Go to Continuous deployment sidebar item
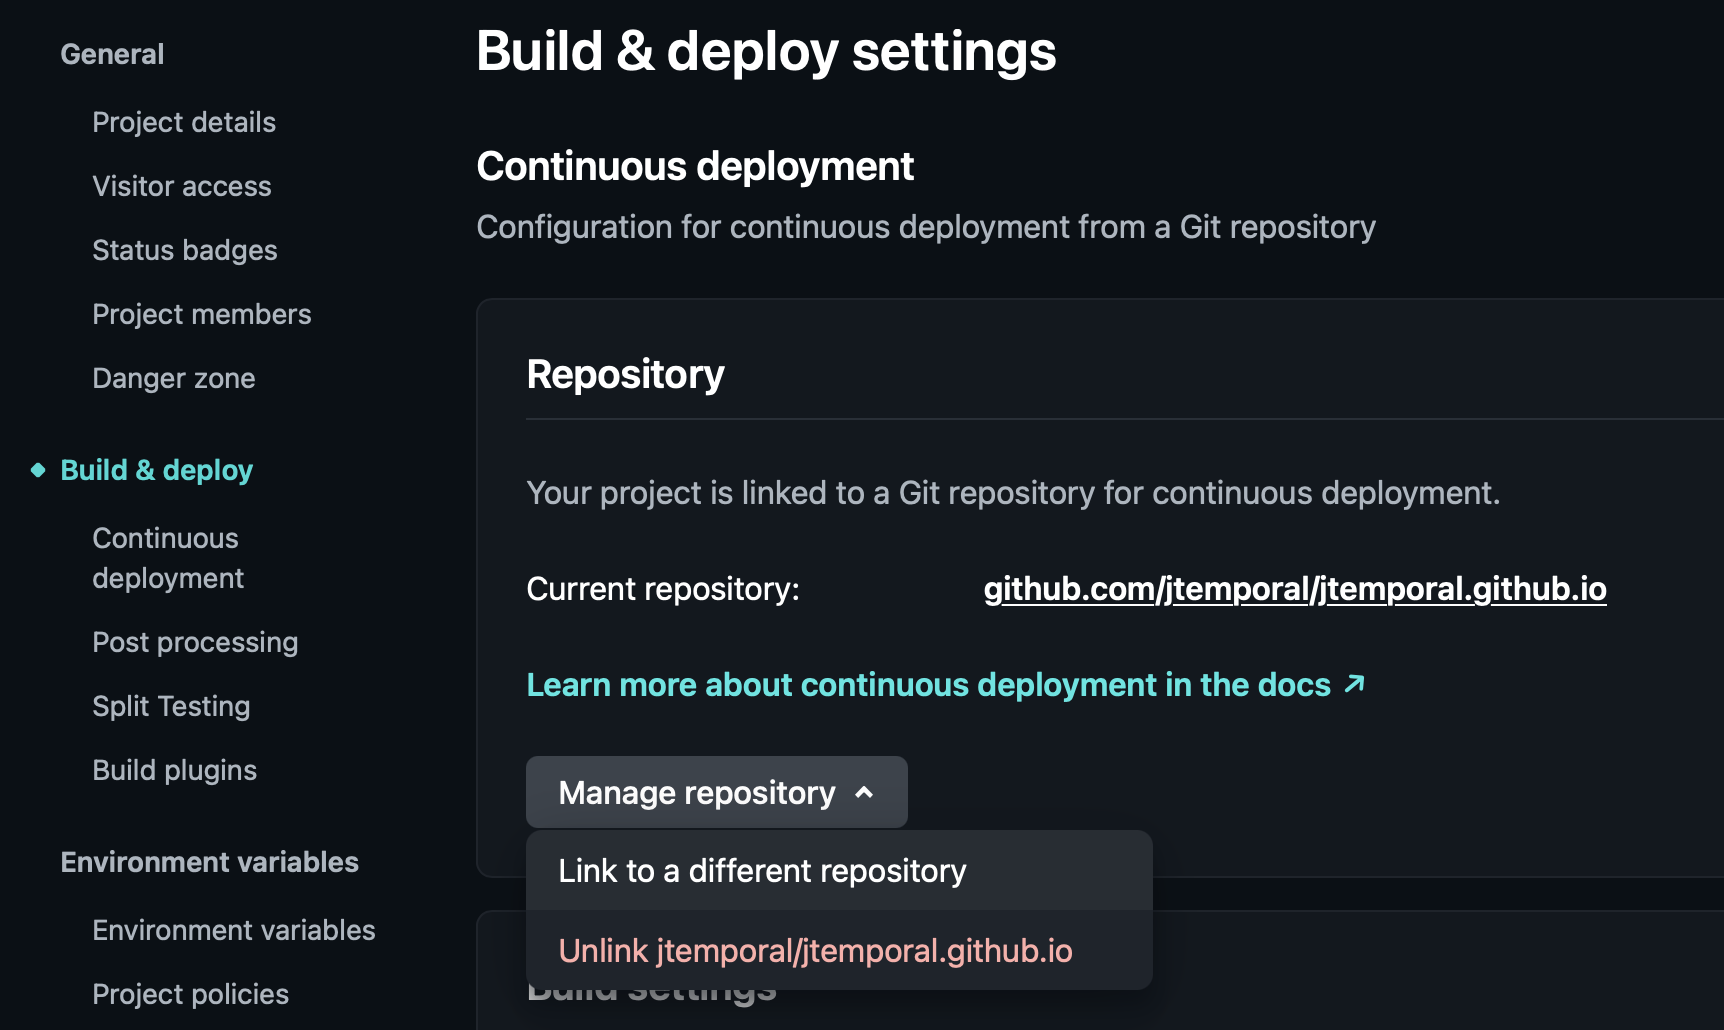Screen dimensions: 1724x1030 (x=168, y=558)
